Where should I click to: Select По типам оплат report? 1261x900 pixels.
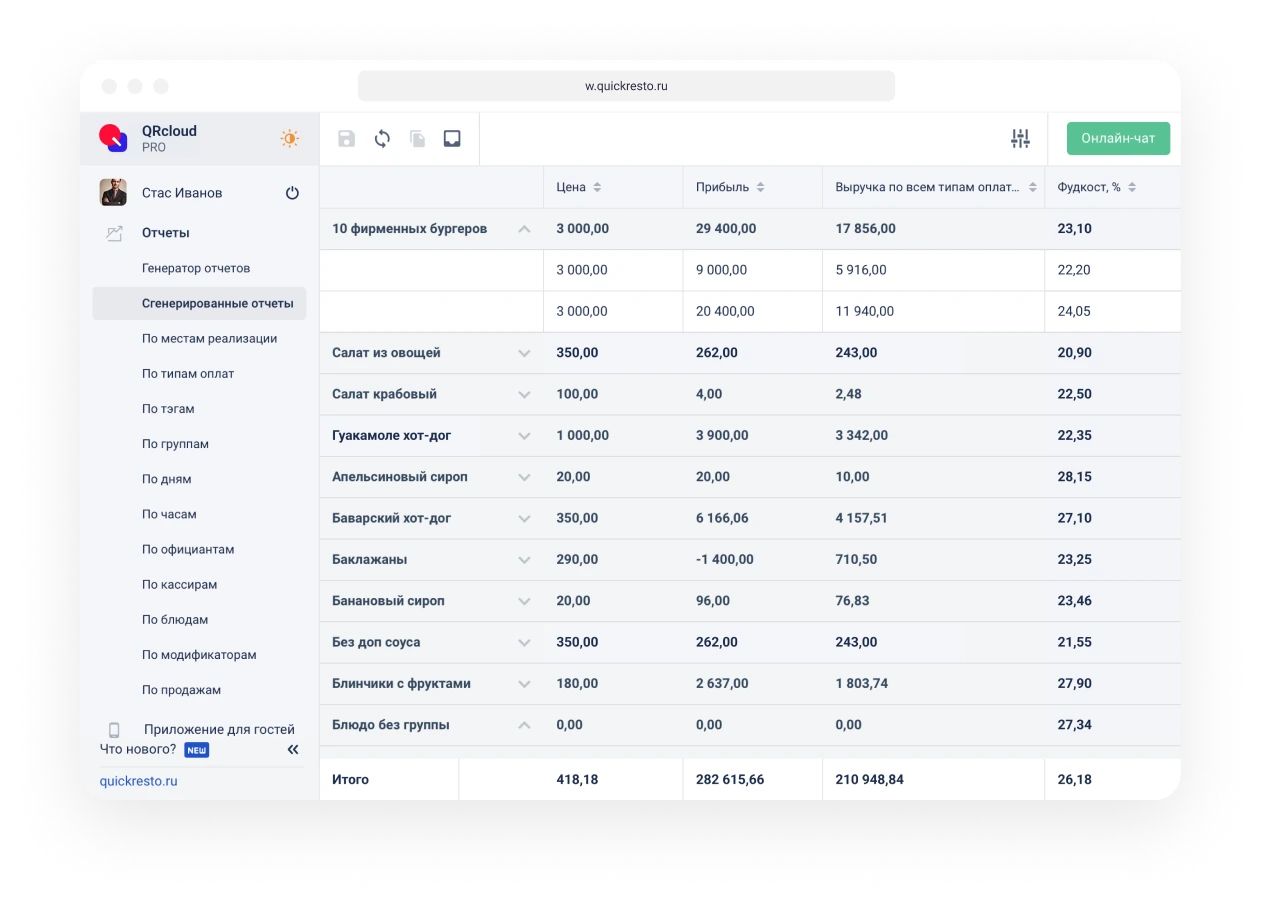pyautogui.click(x=188, y=374)
